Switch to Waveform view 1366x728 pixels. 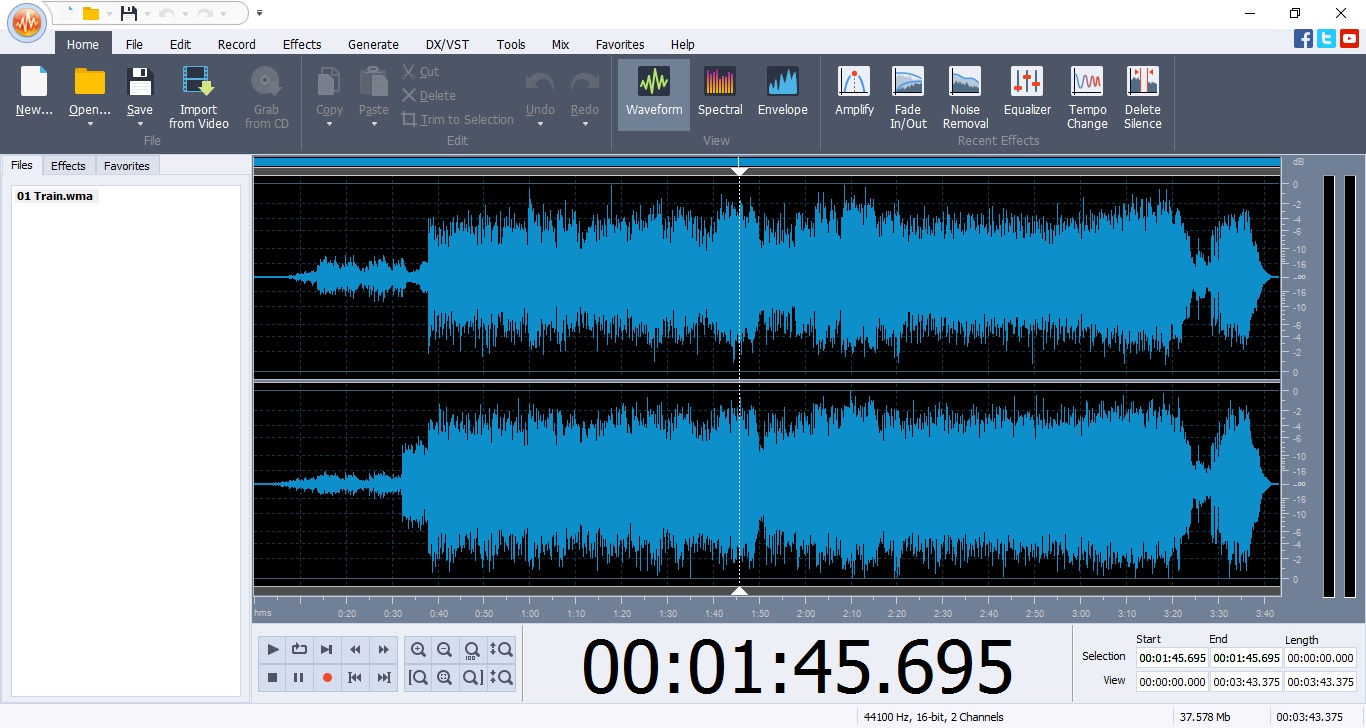654,95
